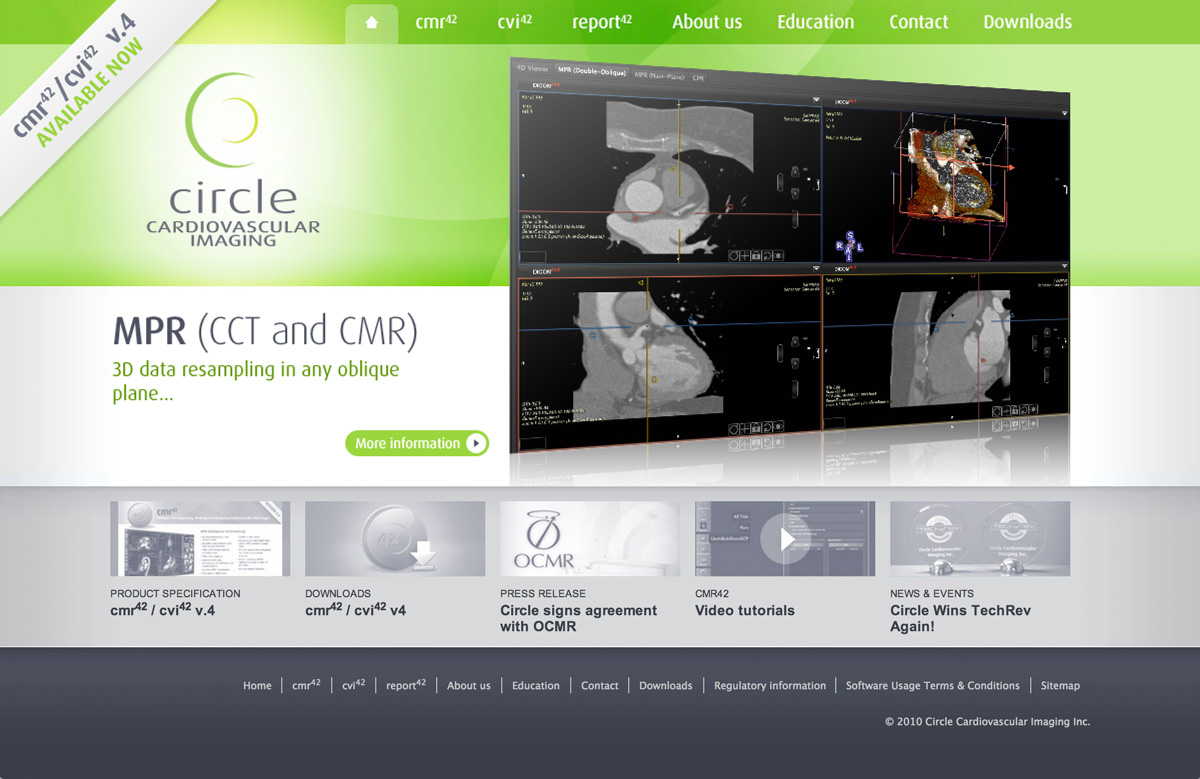Open the 'Video tutorials' link
This screenshot has width=1200, height=779.
tap(745, 610)
